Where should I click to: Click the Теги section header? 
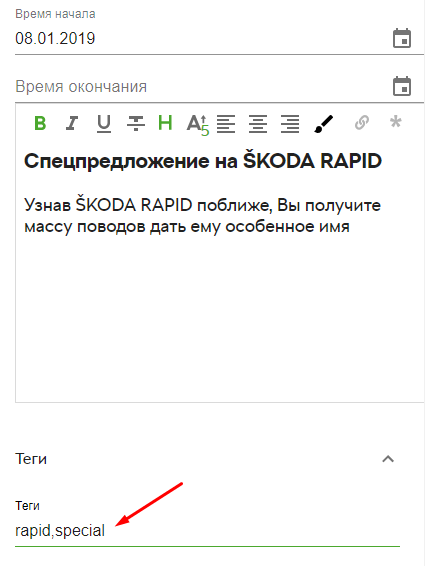click(206, 459)
